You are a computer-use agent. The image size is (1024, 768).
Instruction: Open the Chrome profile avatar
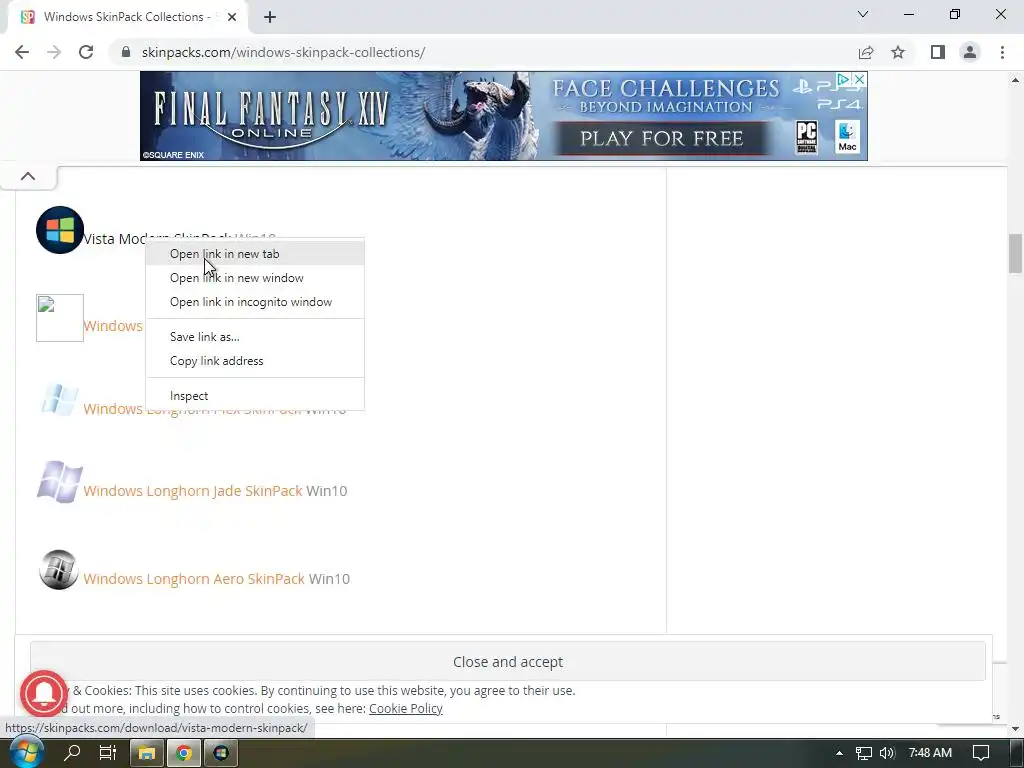coord(970,52)
